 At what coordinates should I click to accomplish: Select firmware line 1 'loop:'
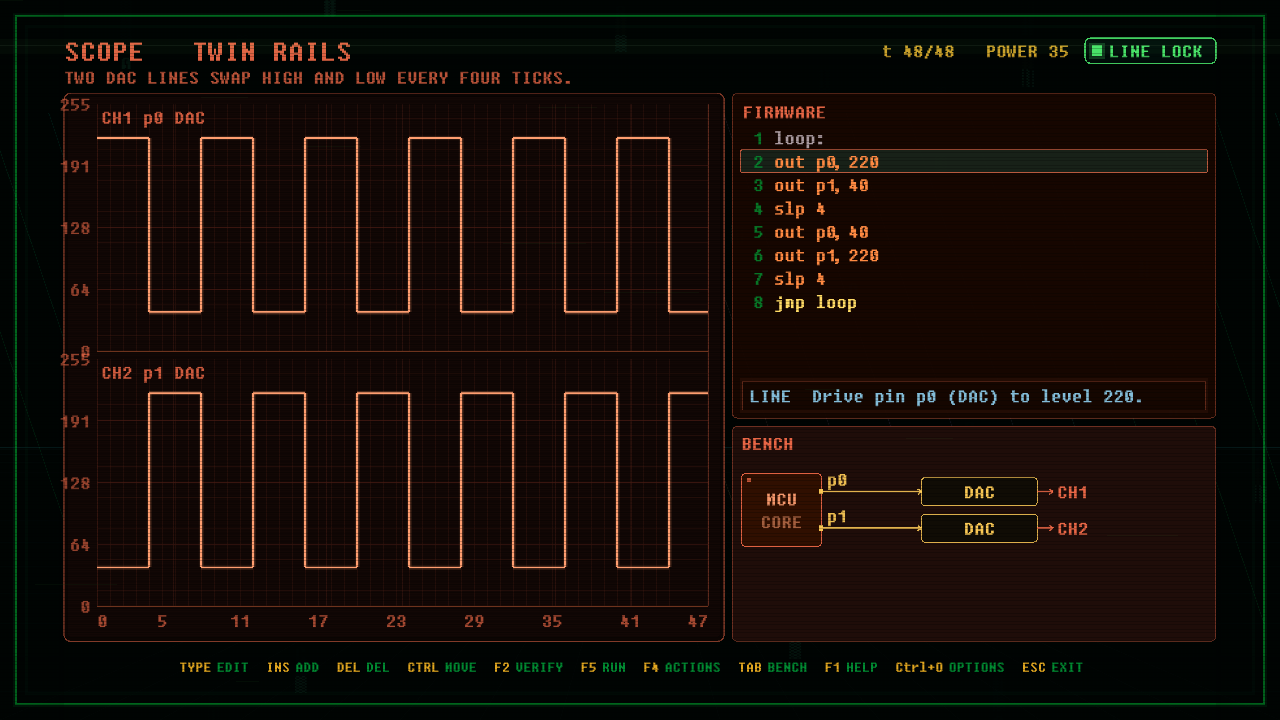974,139
